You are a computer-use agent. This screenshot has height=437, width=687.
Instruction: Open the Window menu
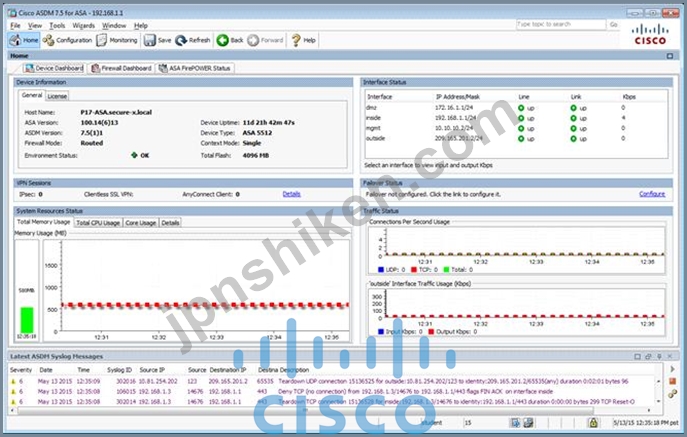click(114, 25)
